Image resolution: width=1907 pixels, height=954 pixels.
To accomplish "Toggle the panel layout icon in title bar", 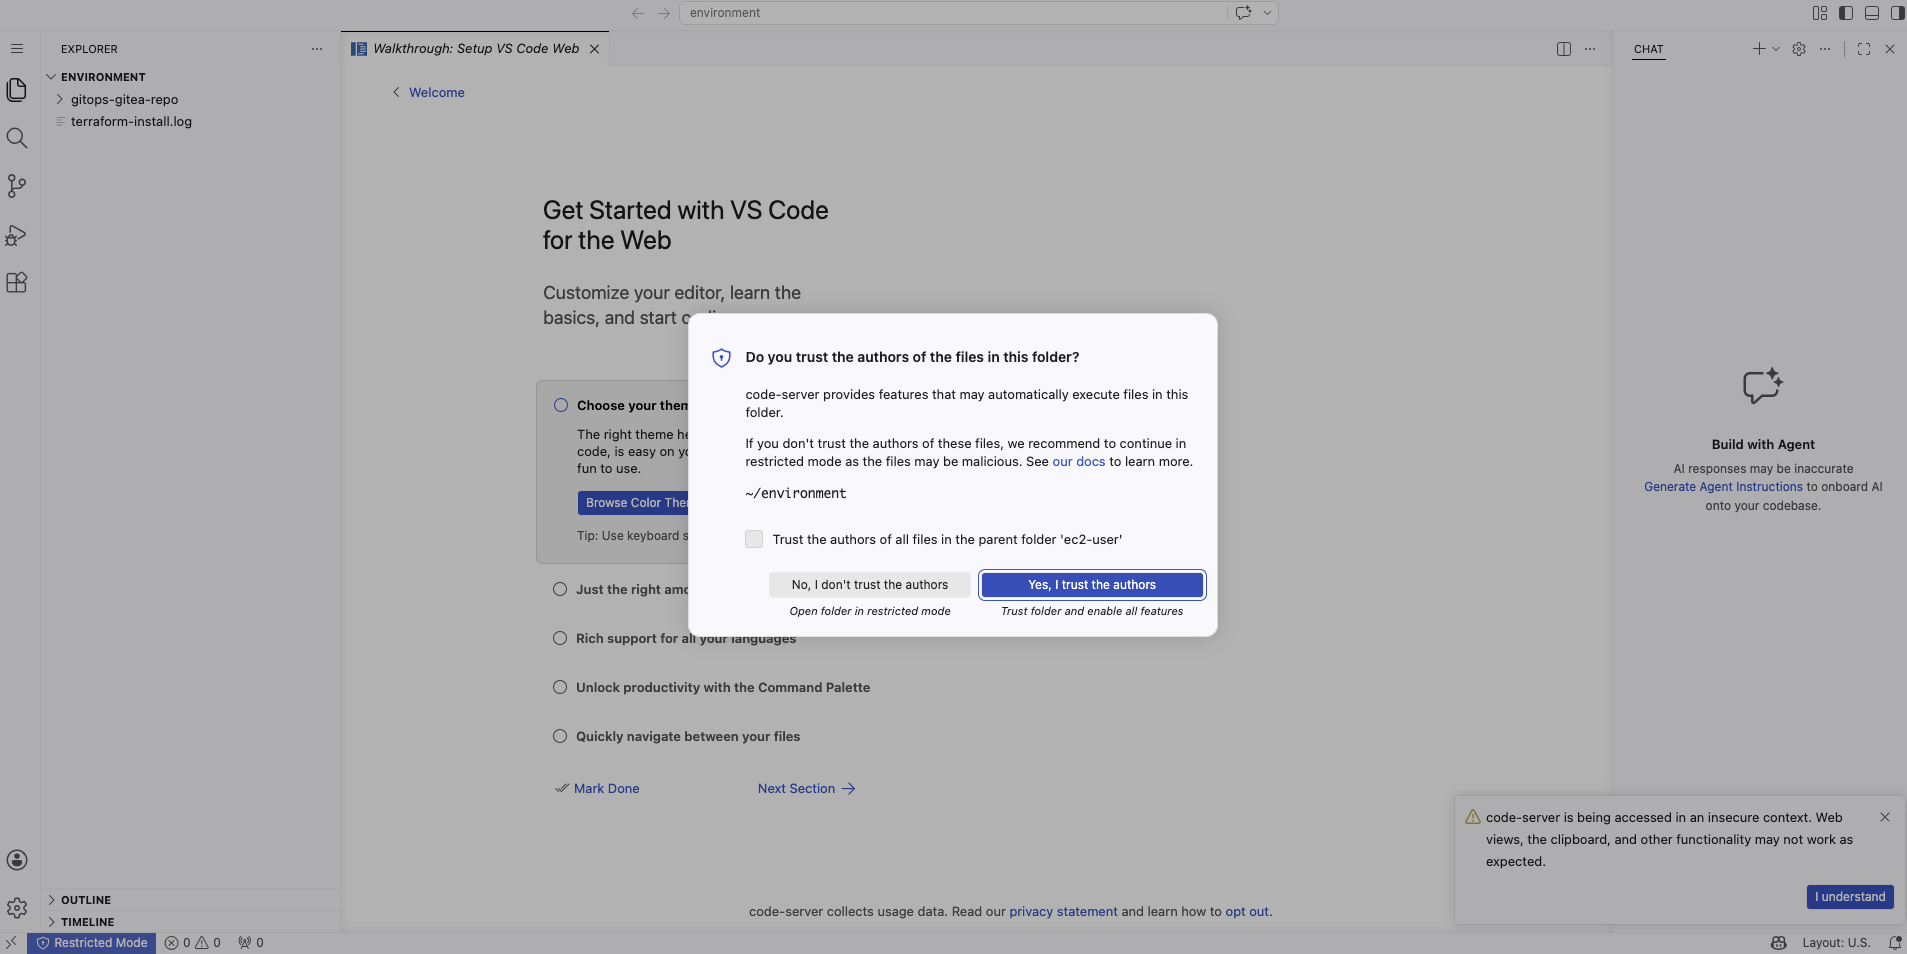I will click(x=1871, y=13).
